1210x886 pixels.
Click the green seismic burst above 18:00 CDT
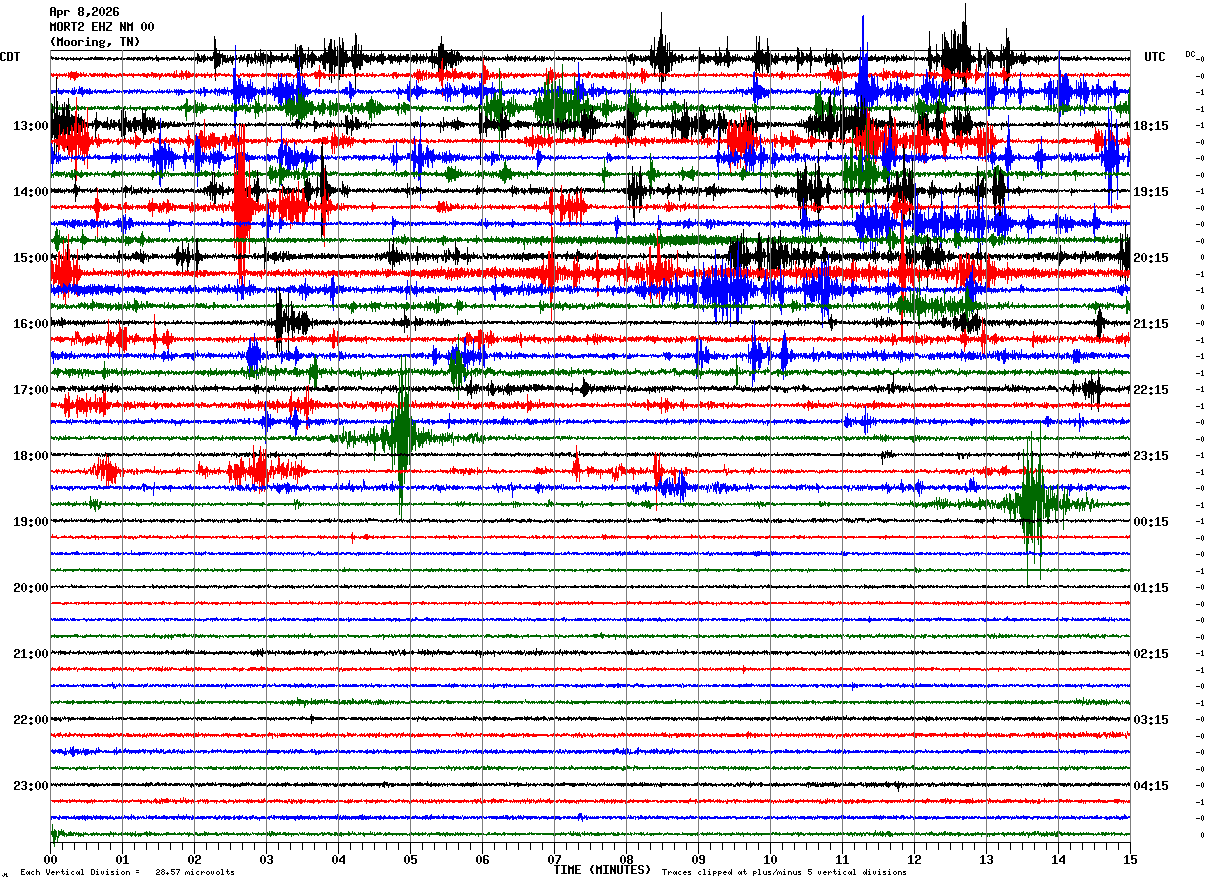(402, 435)
